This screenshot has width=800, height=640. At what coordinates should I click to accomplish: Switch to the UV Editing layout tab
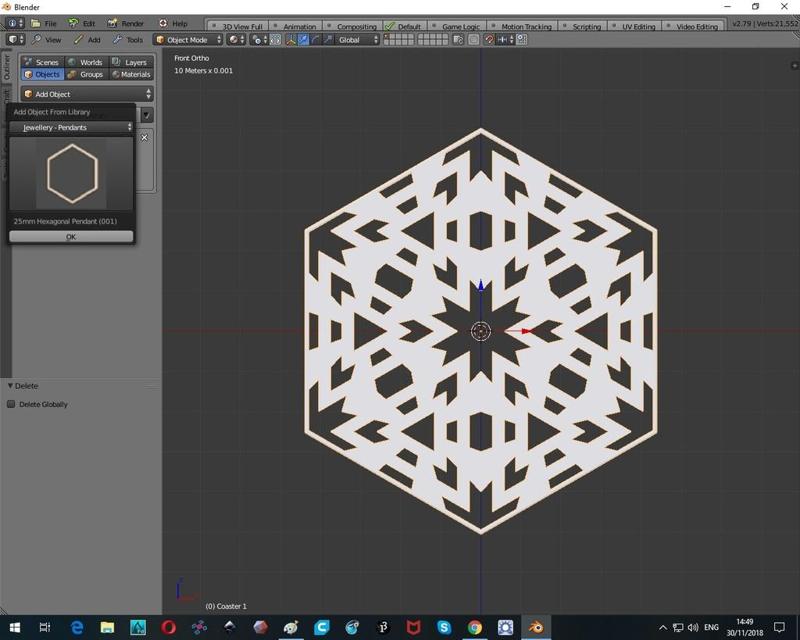tap(635, 27)
